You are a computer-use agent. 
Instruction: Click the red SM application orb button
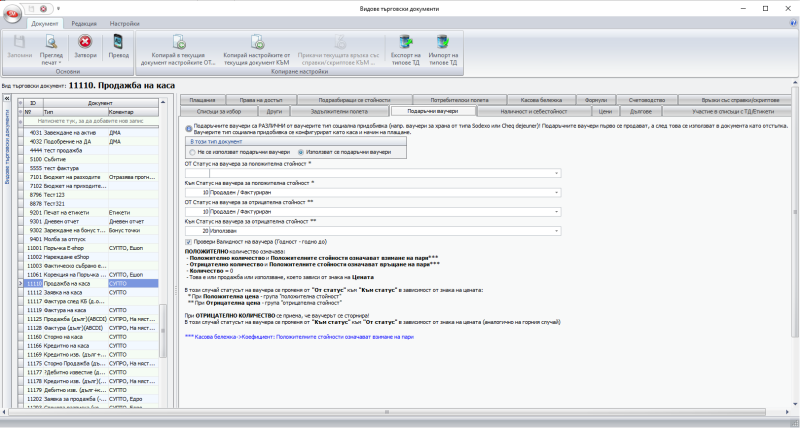pos(11,14)
